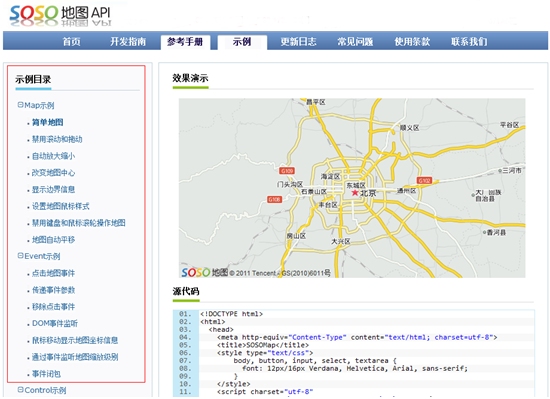Open the 更新日志 tab
The image size is (550, 399).
299,42
